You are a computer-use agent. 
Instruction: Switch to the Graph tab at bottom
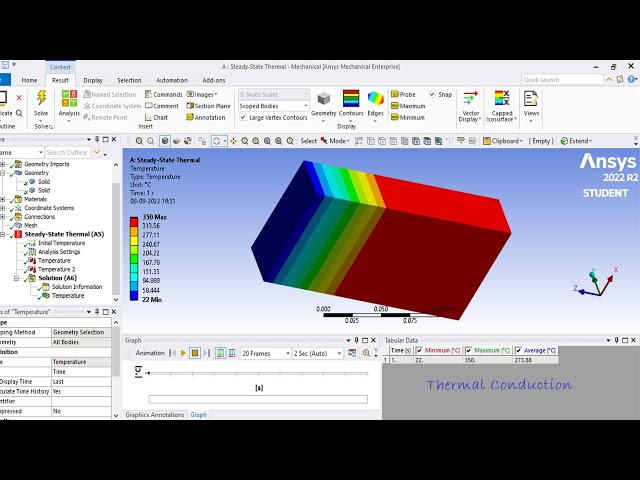pos(199,415)
